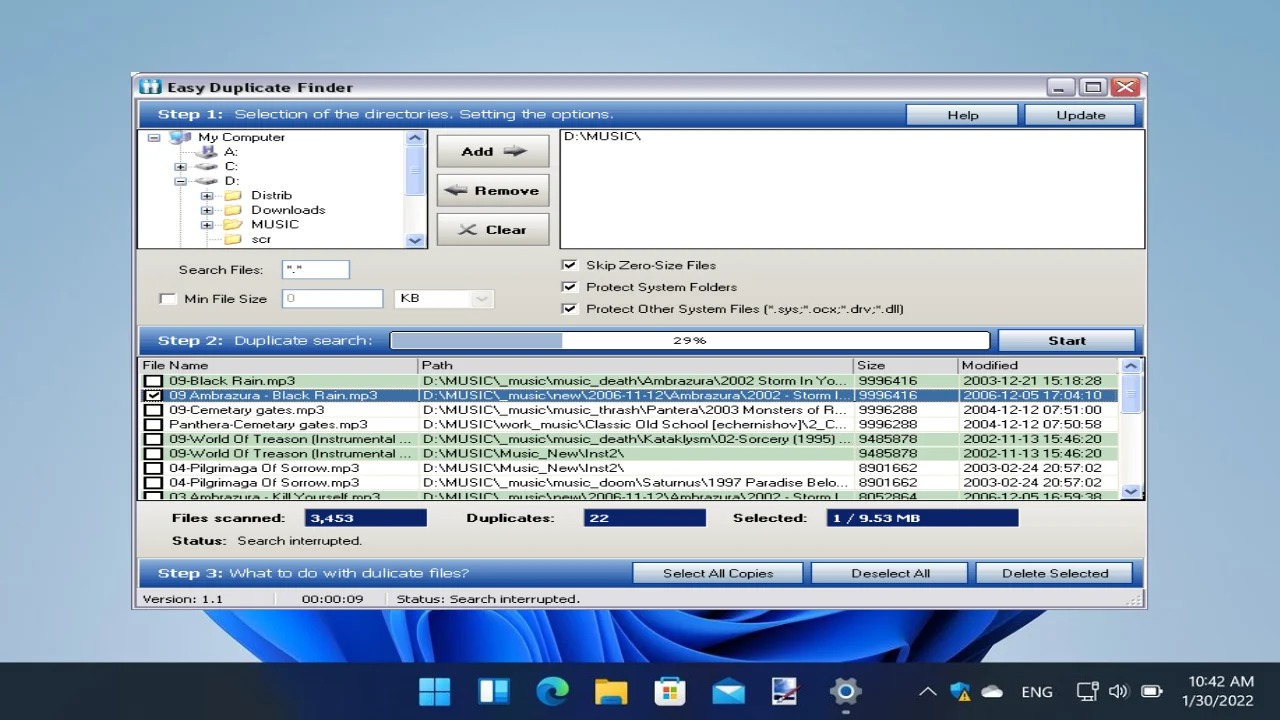The width and height of the screenshot is (1280, 720).
Task: Click the Easy Duplicate Finder title bar icon
Action: pyautogui.click(x=150, y=87)
